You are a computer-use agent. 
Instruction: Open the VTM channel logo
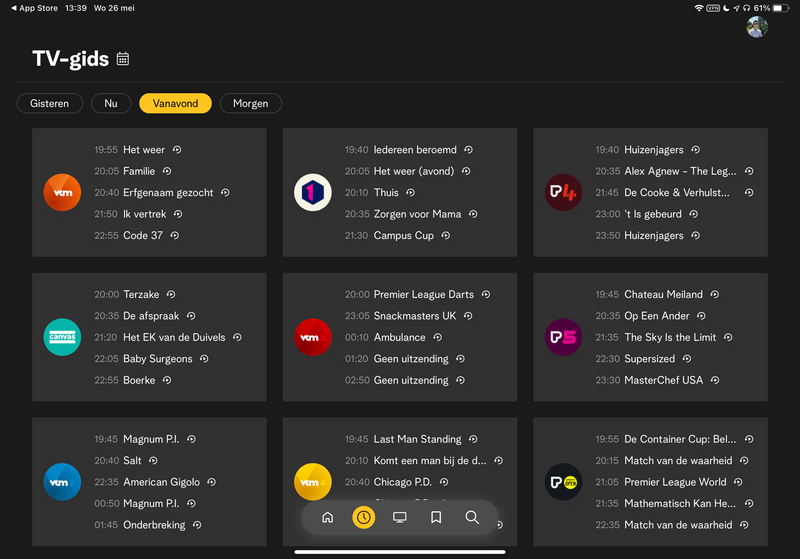click(62, 192)
